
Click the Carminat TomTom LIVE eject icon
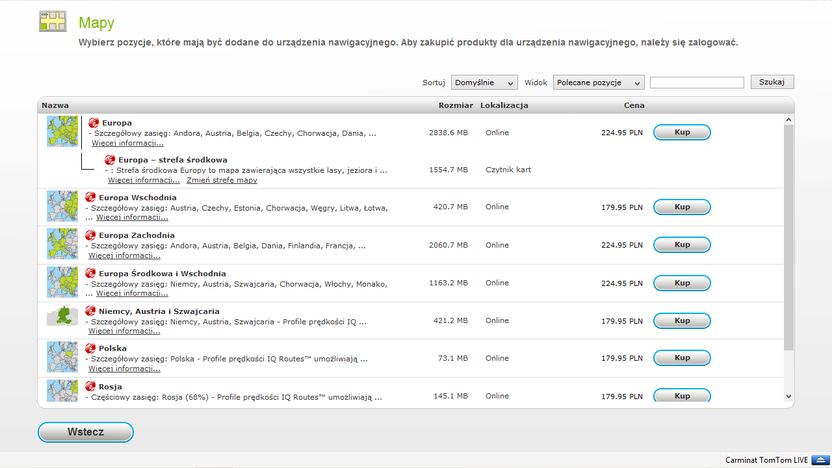tap(821, 460)
